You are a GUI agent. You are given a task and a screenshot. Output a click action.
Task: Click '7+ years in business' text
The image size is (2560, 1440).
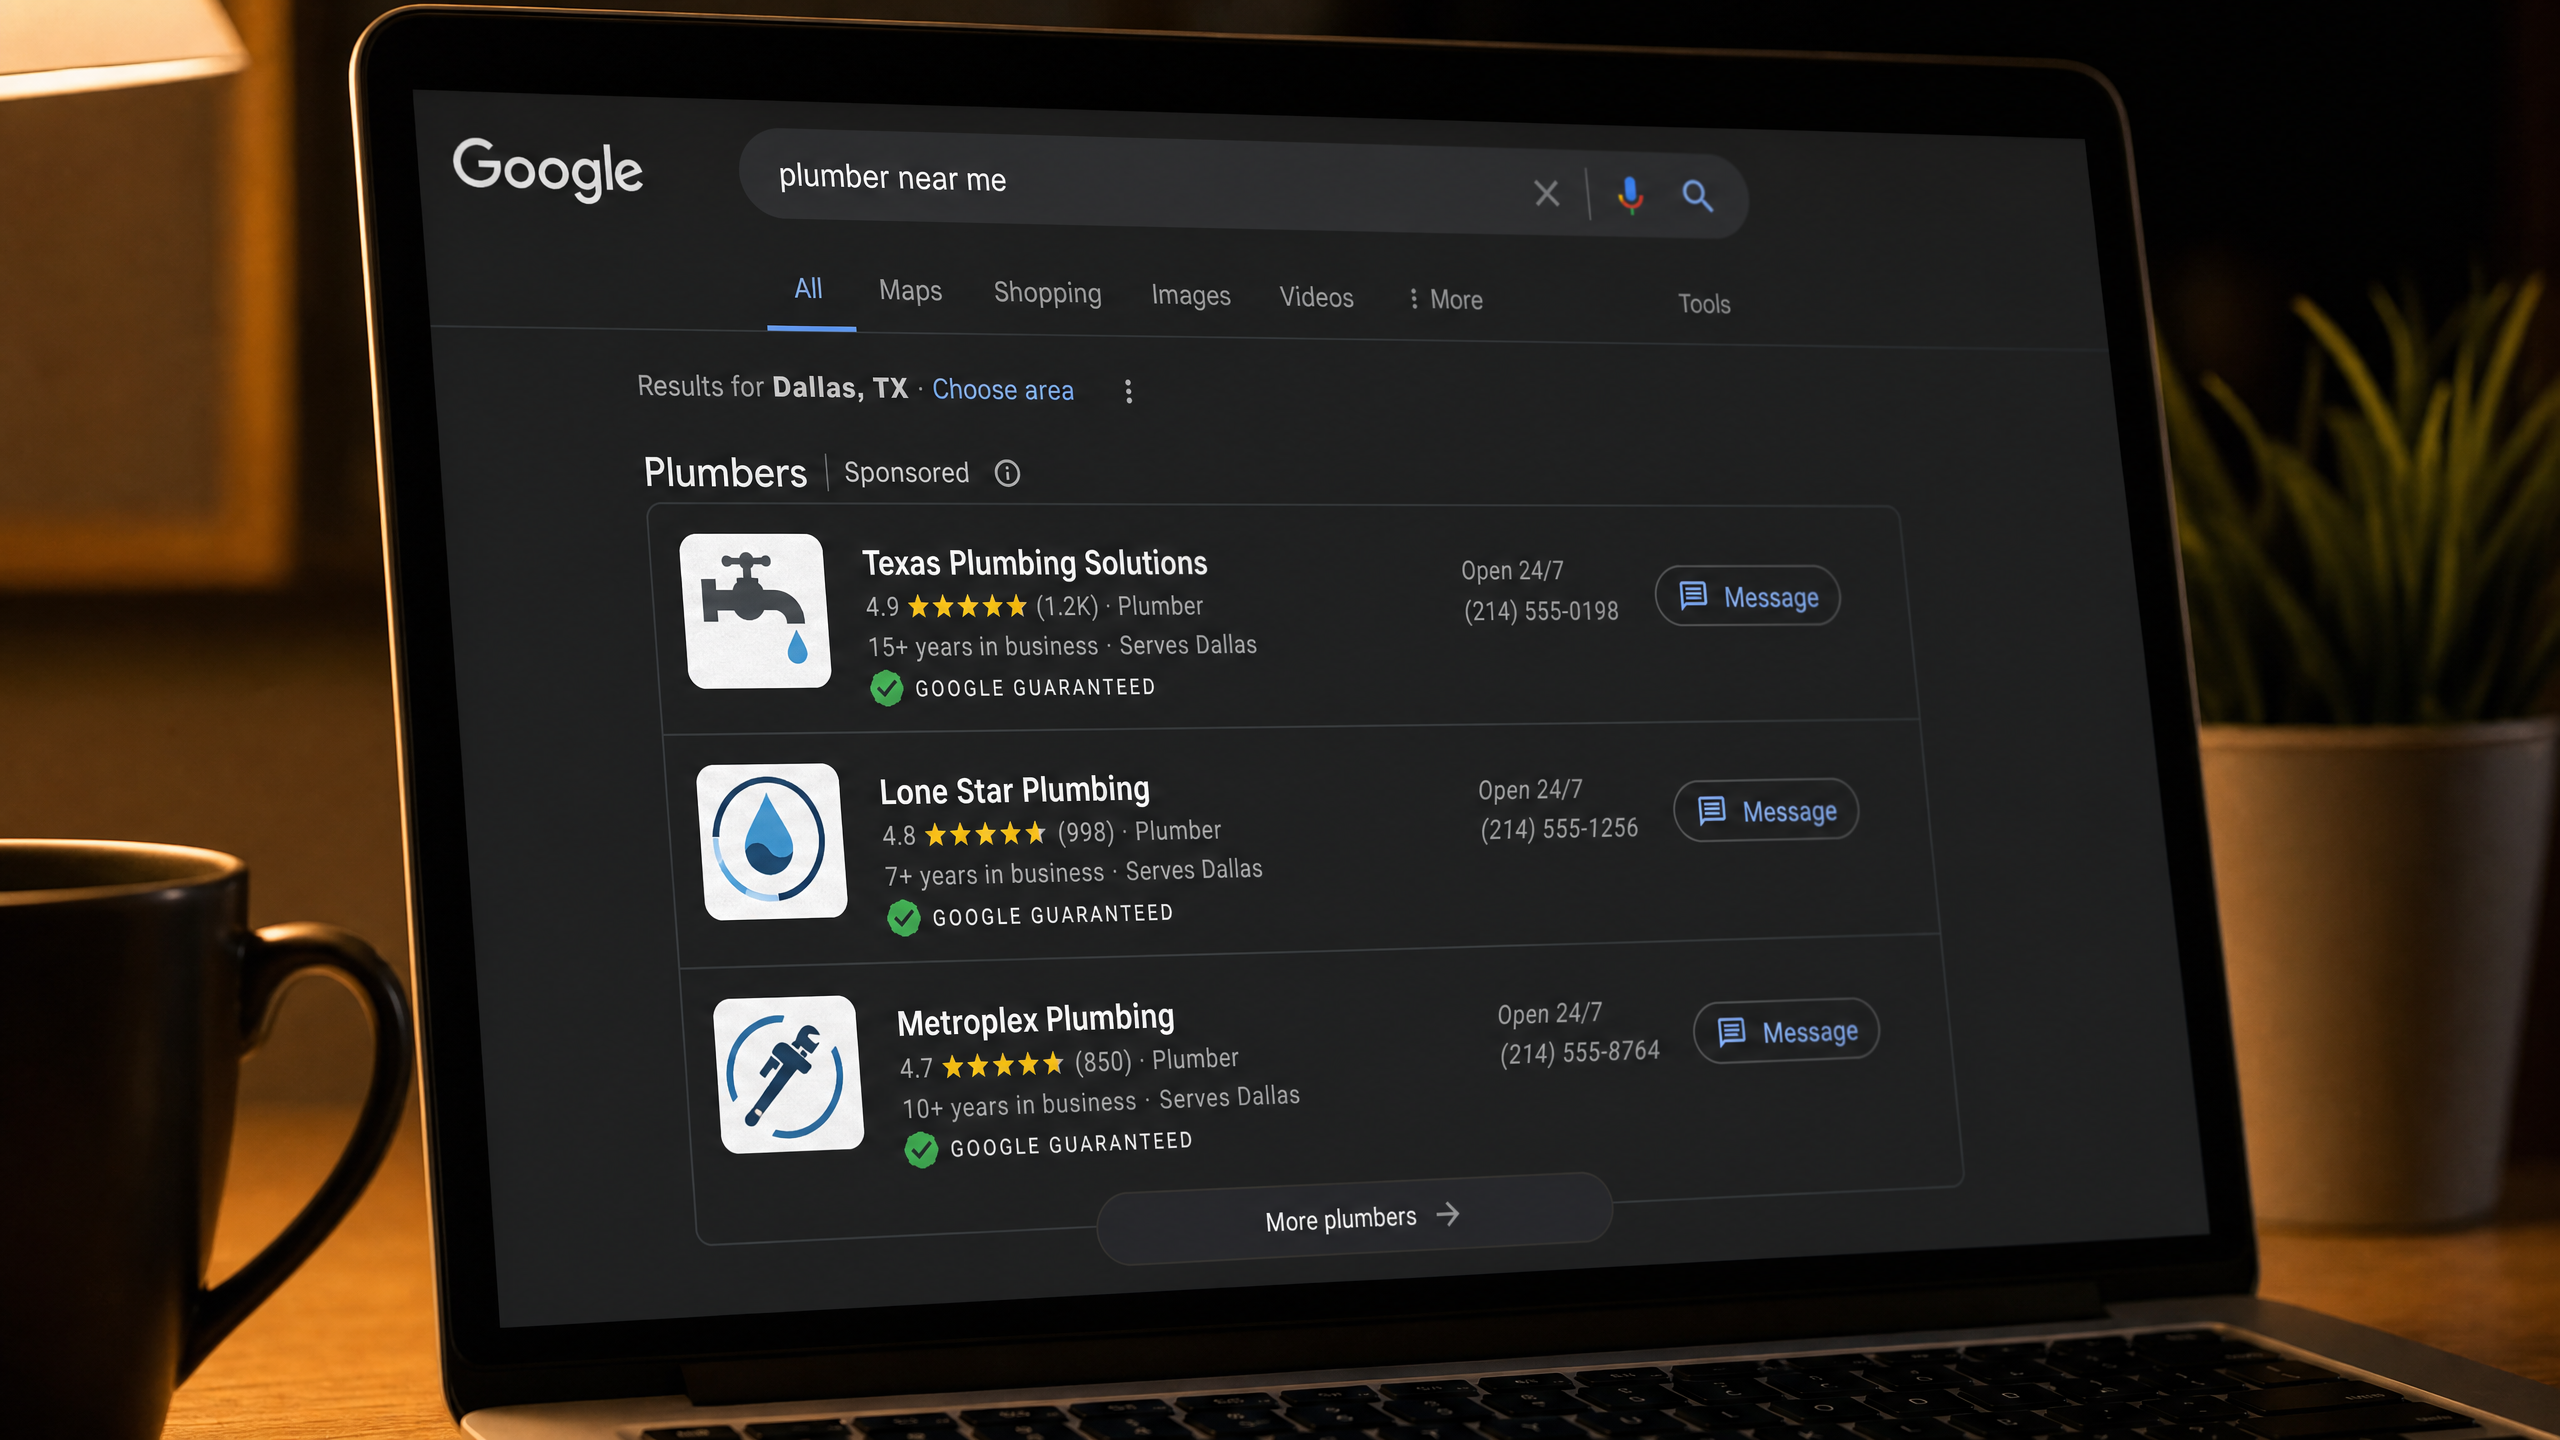pos(994,874)
